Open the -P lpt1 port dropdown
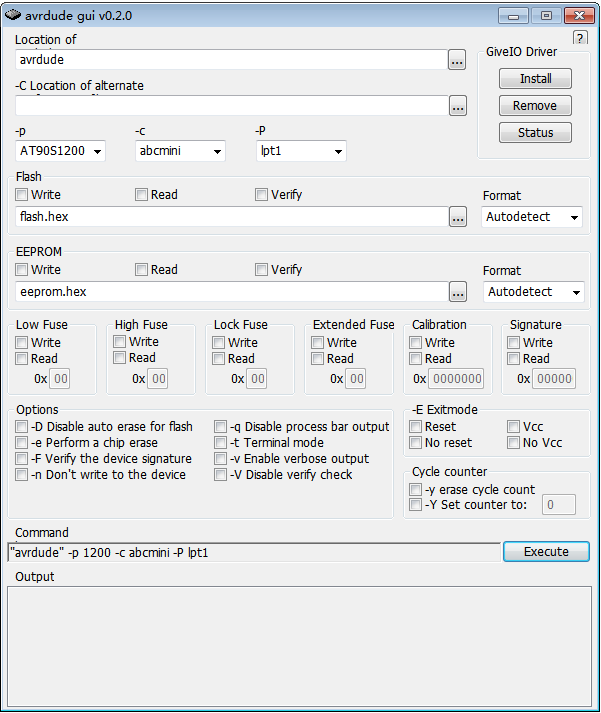This screenshot has width=601, height=713. tap(301, 151)
